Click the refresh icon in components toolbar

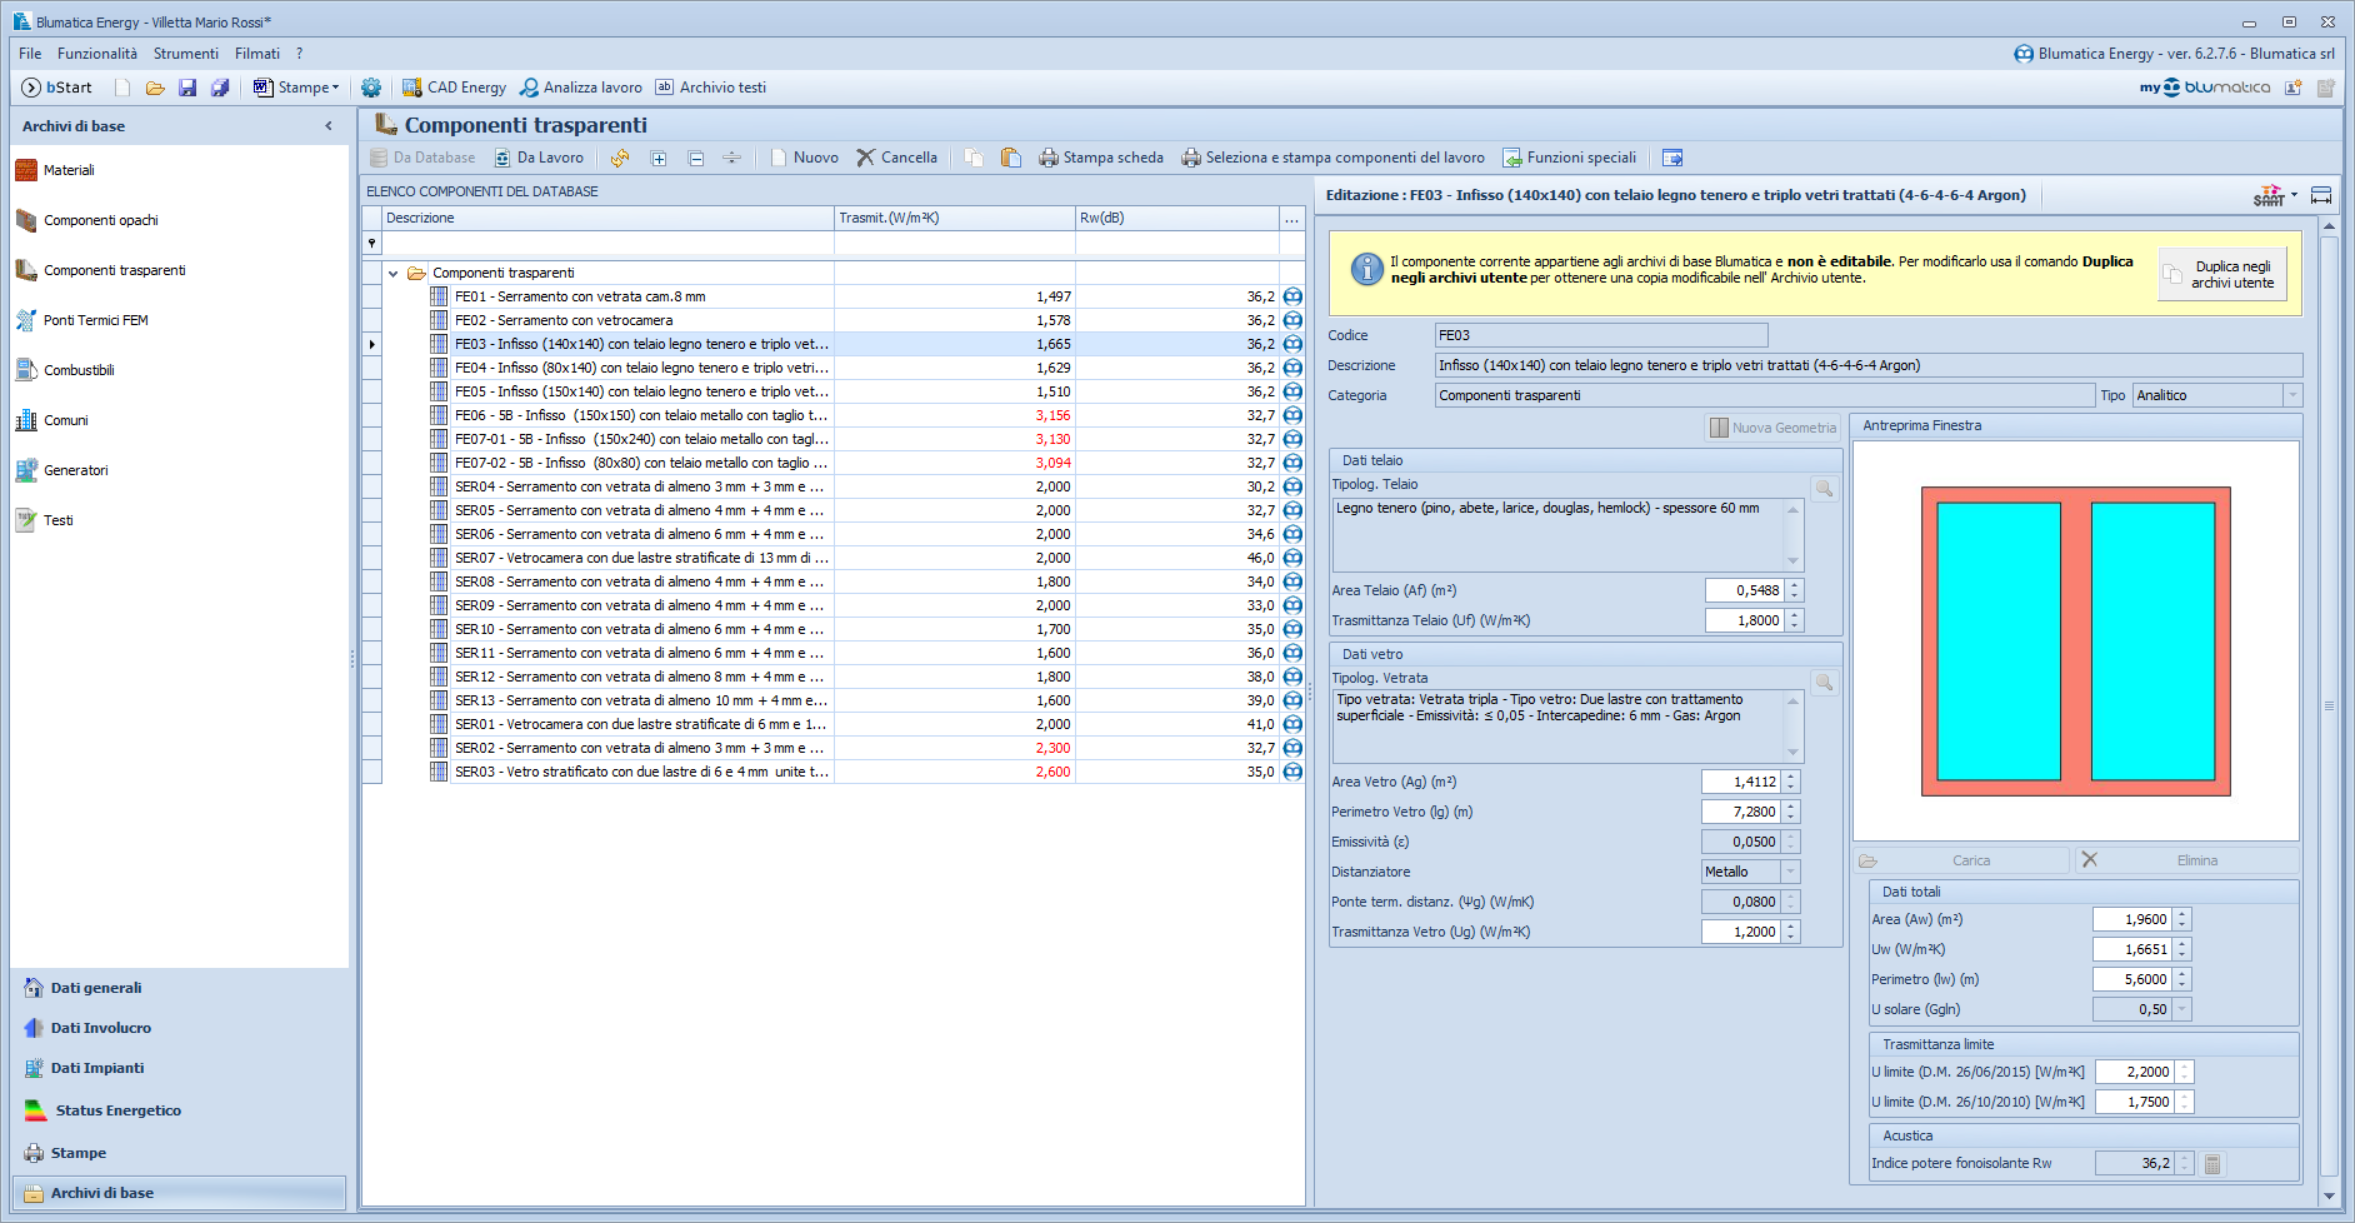[620, 158]
